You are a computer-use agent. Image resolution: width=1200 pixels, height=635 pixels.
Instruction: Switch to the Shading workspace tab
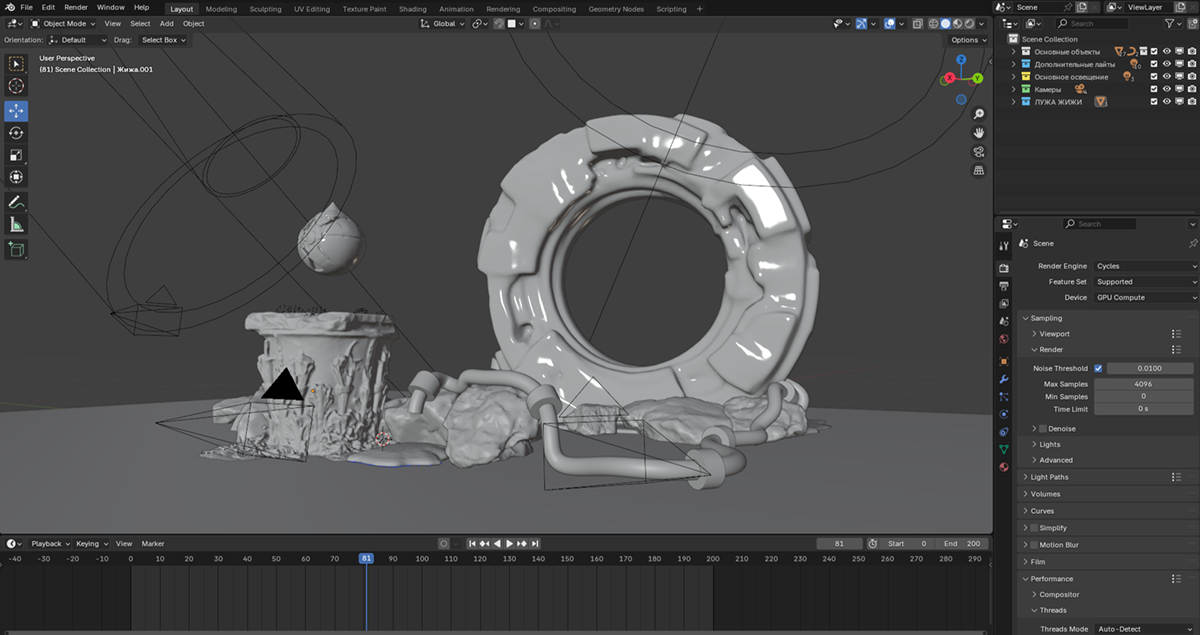pyautogui.click(x=412, y=9)
